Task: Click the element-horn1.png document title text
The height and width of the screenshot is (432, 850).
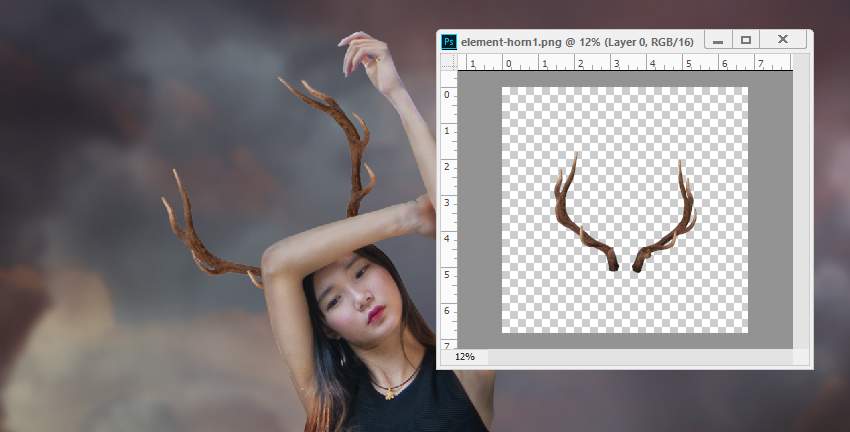Action: [577, 42]
